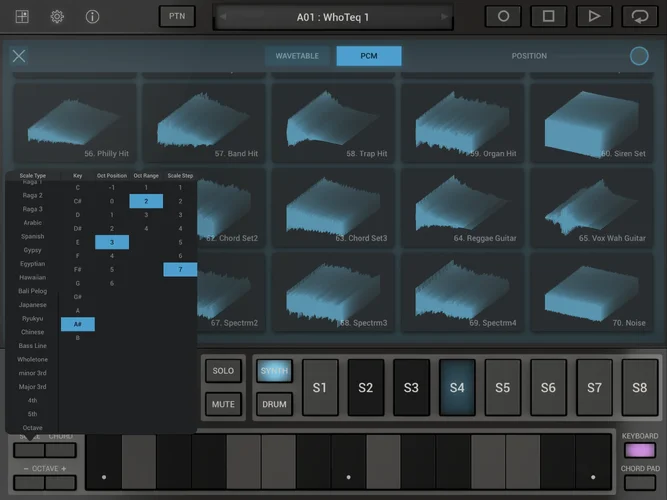The image size is (667, 500).
Task: Toggle the SOLO button
Action: point(223,371)
